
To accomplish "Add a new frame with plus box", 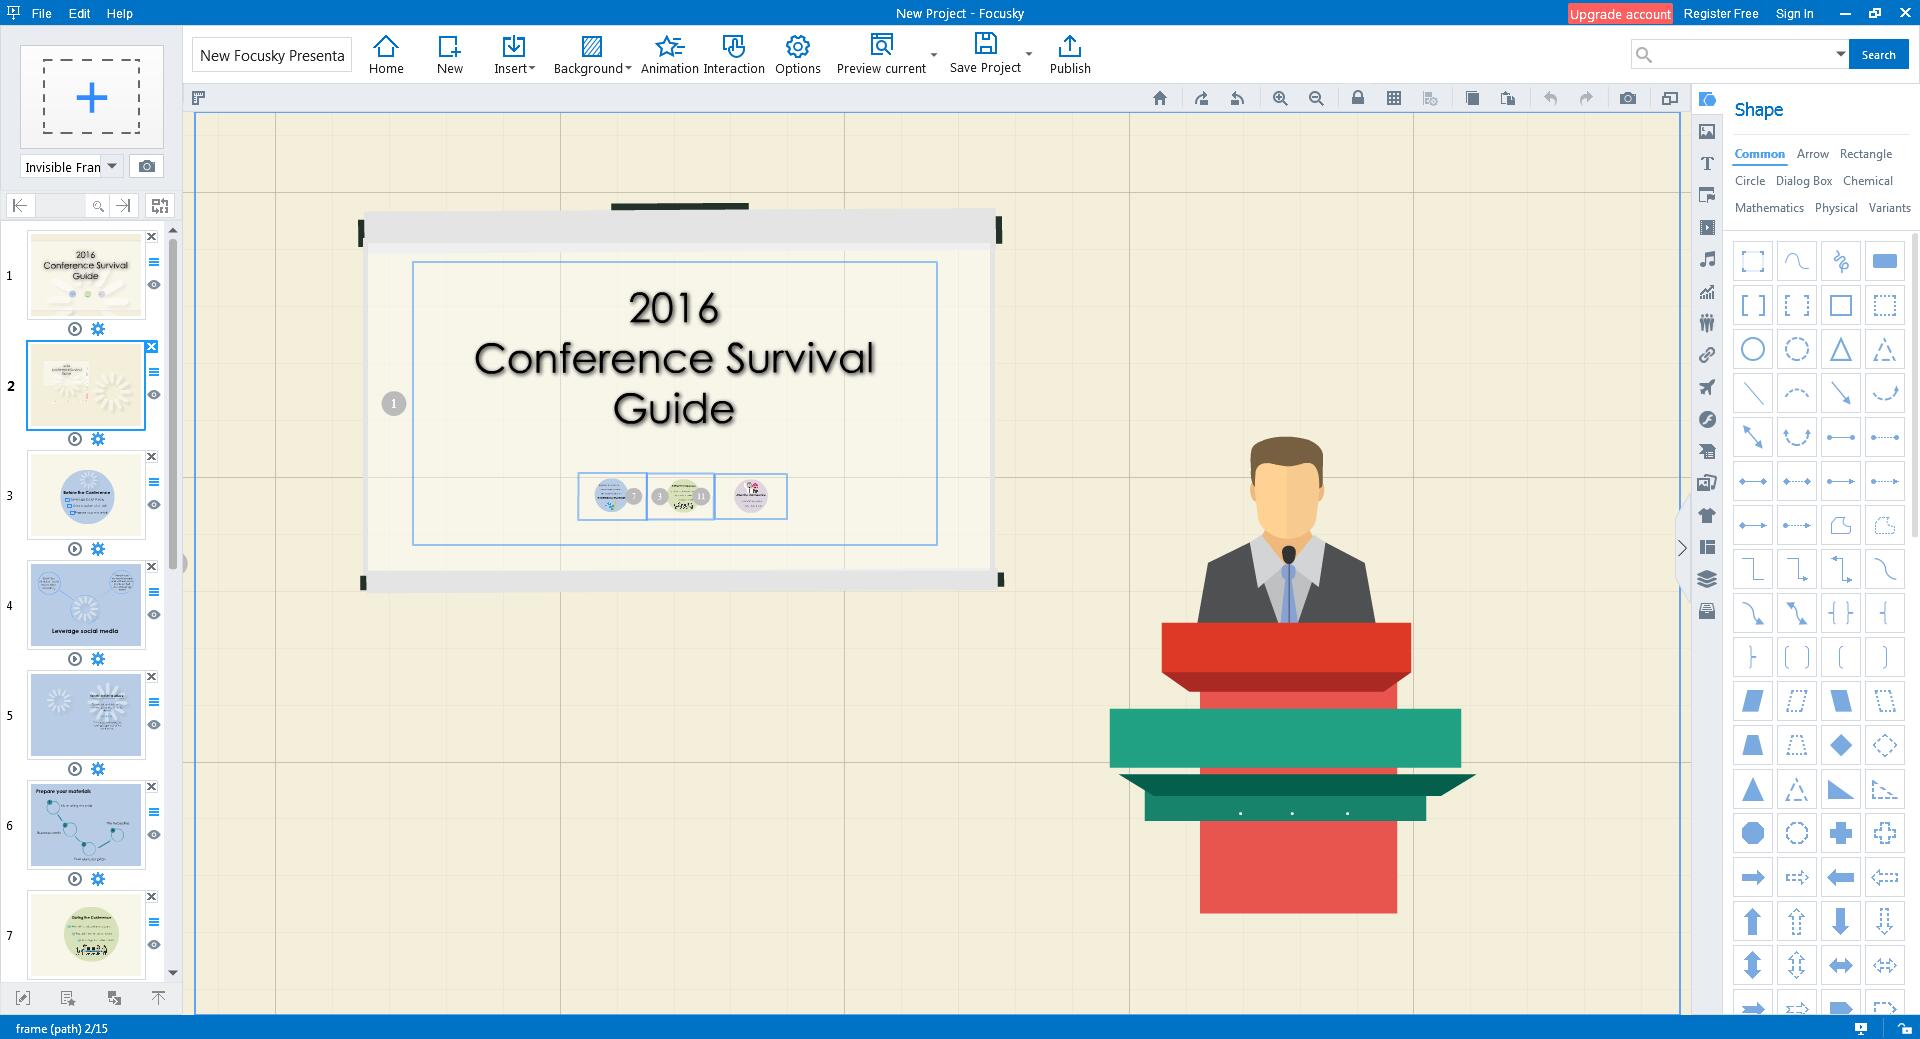I will coord(92,97).
